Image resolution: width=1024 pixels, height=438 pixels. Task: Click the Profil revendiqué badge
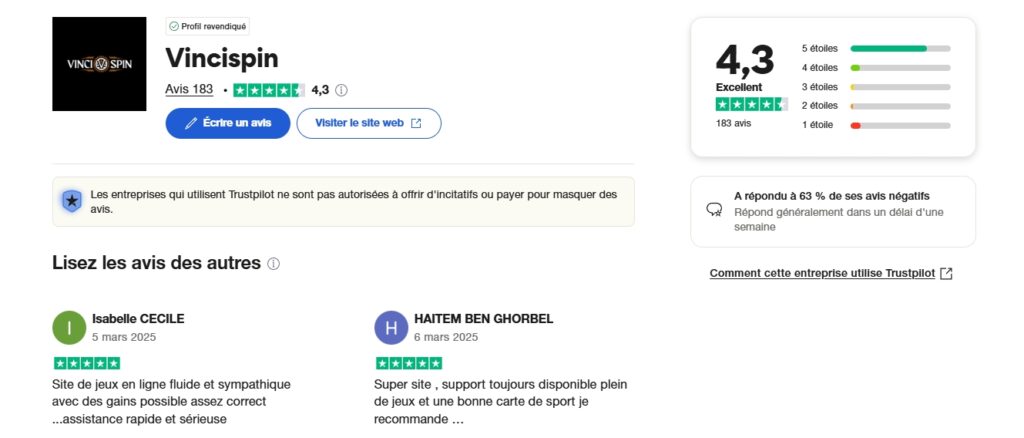[x=208, y=27]
